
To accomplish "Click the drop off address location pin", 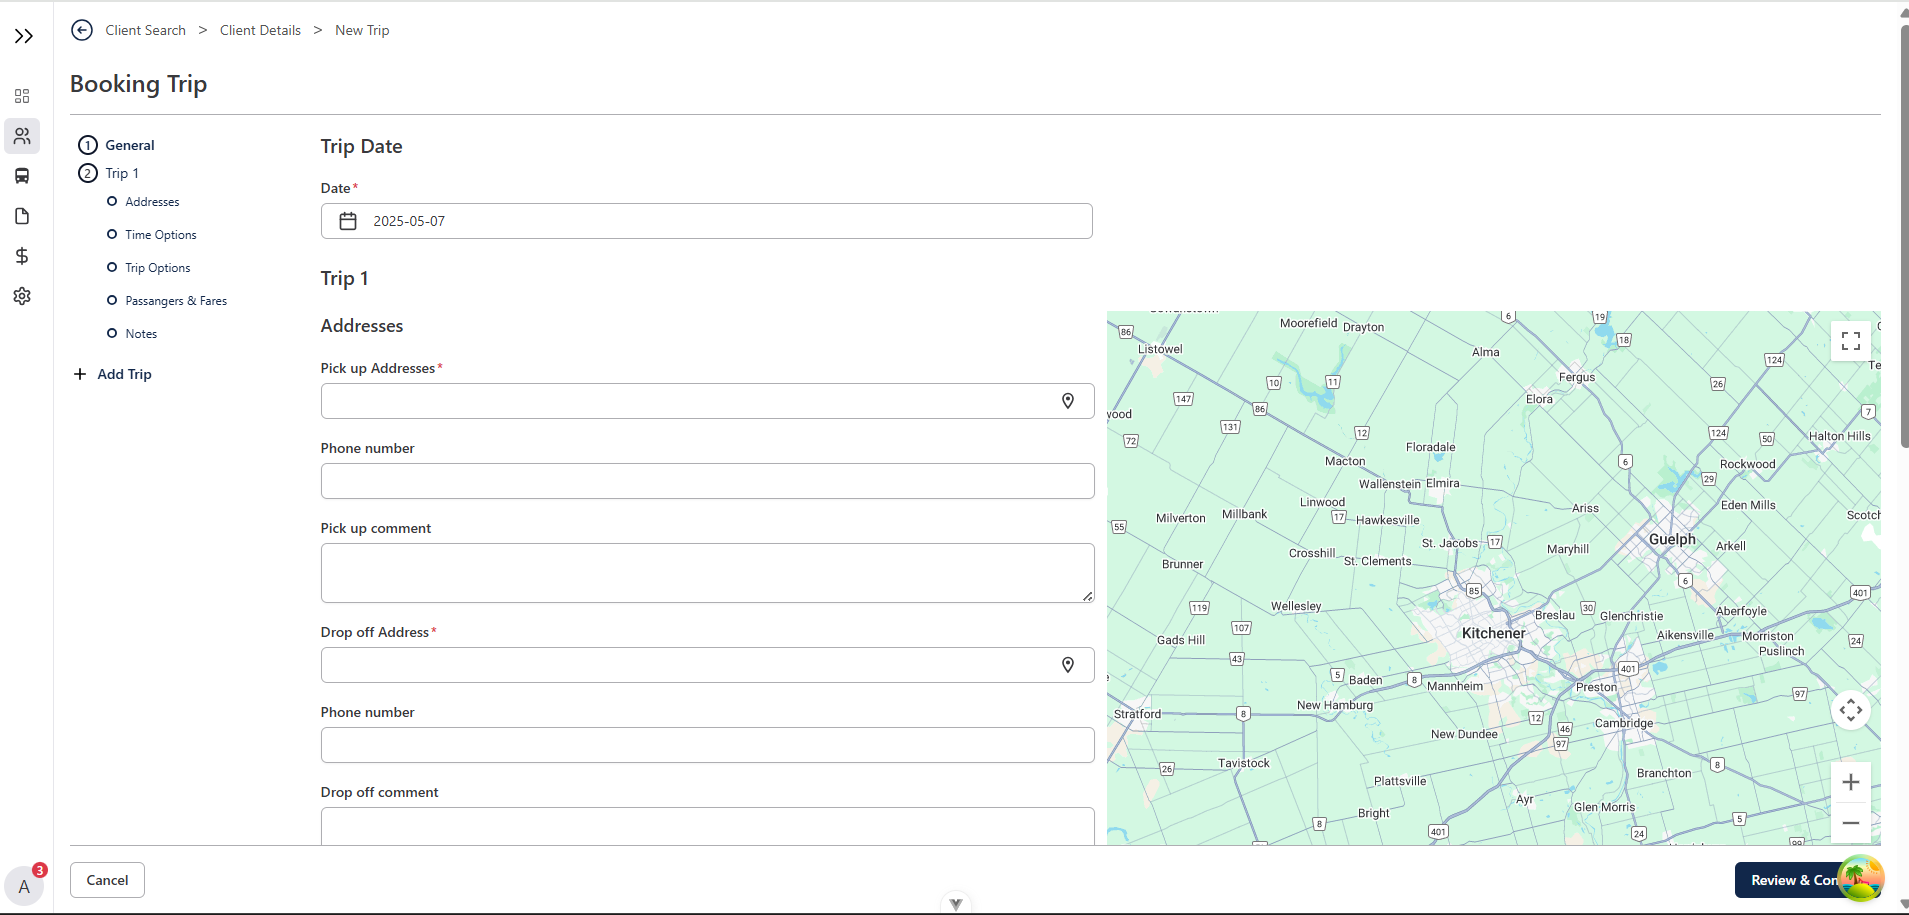I will pyautogui.click(x=1068, y=665).
